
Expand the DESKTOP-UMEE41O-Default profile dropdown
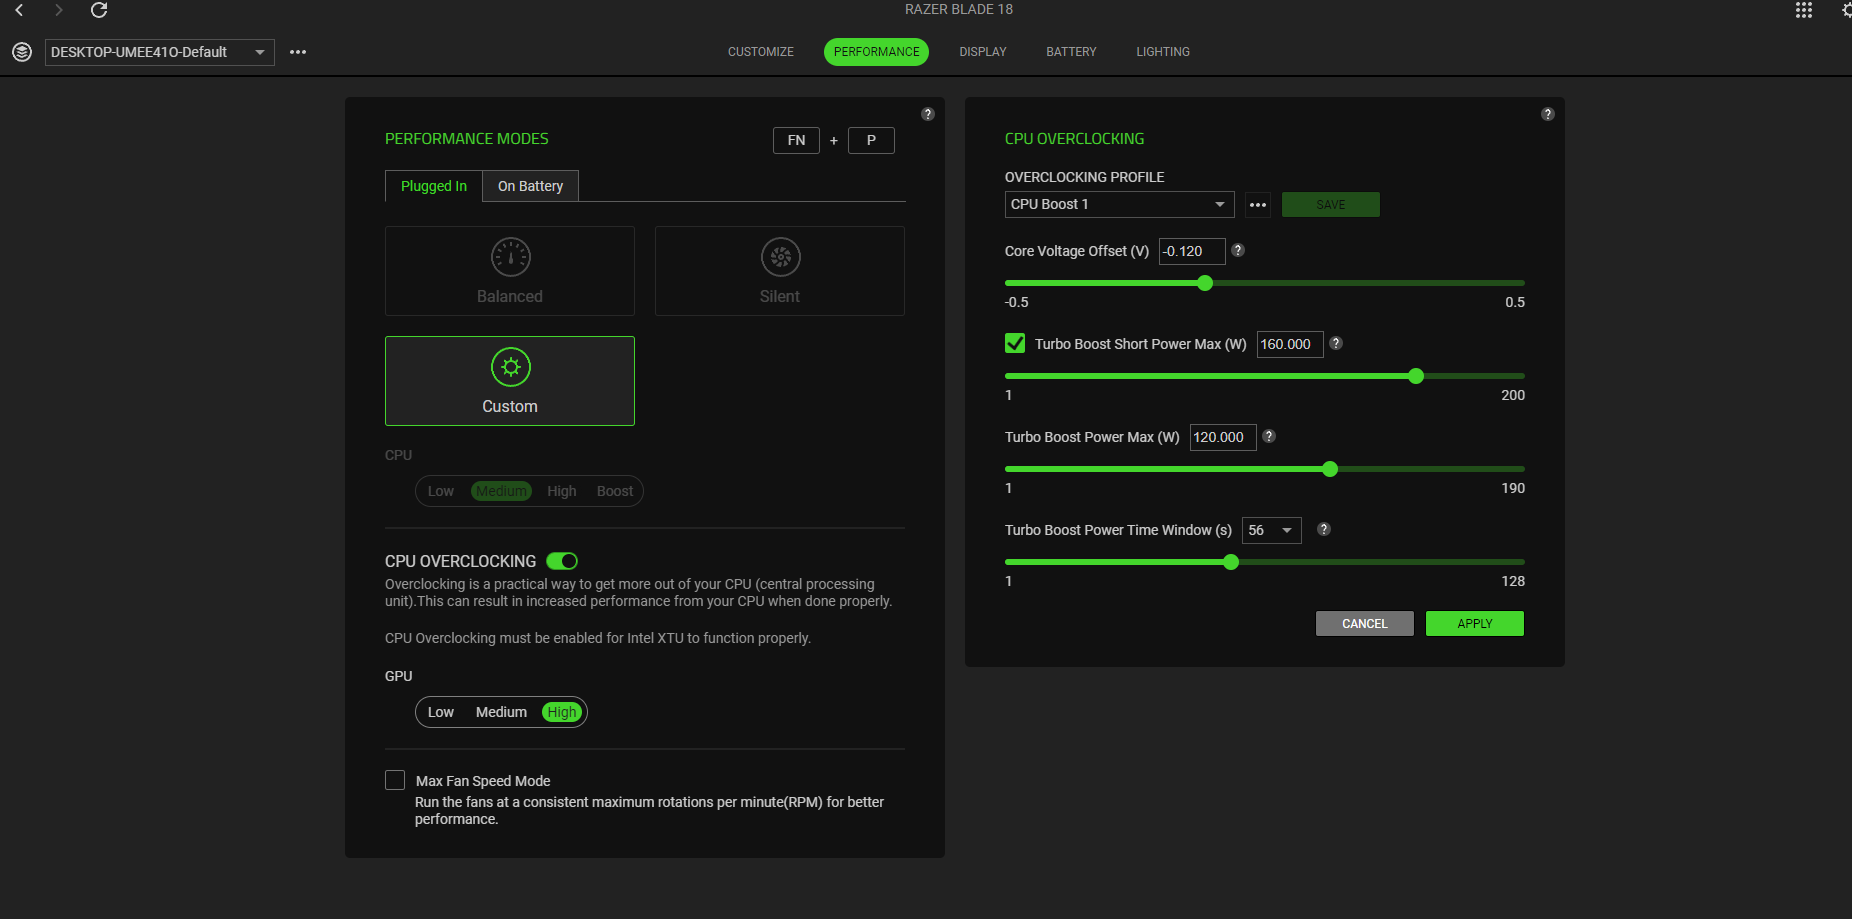(x=160, y=52)
